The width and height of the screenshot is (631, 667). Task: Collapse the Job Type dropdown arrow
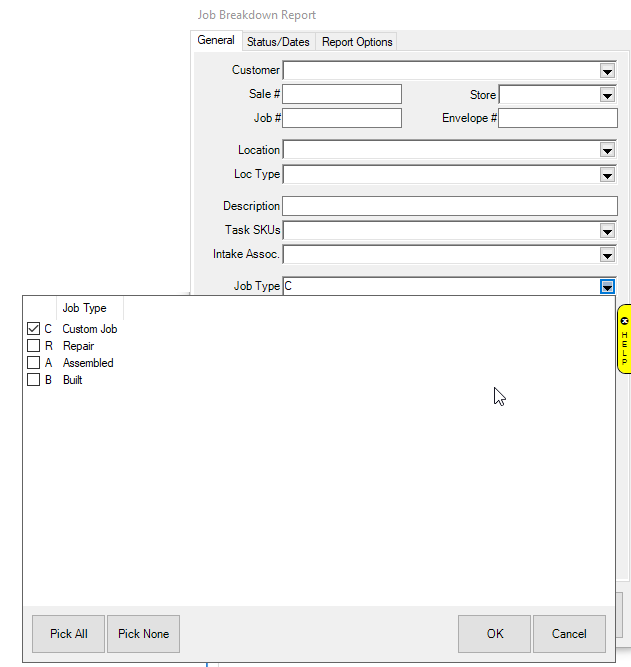point(607,287)
